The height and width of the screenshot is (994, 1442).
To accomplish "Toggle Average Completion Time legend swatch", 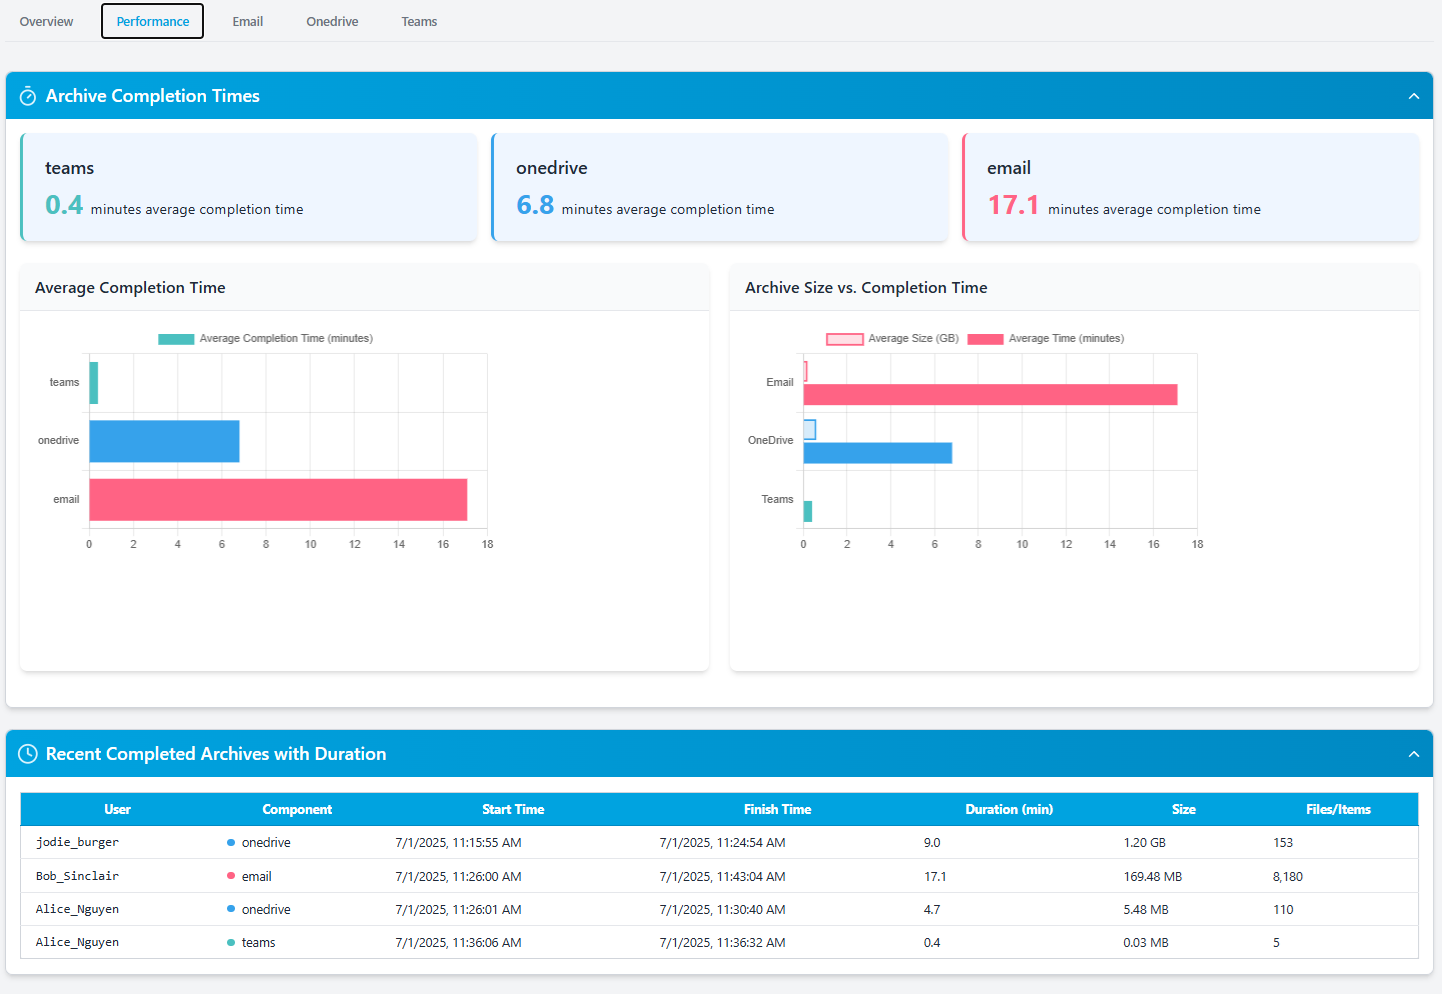I will [176, 339].
